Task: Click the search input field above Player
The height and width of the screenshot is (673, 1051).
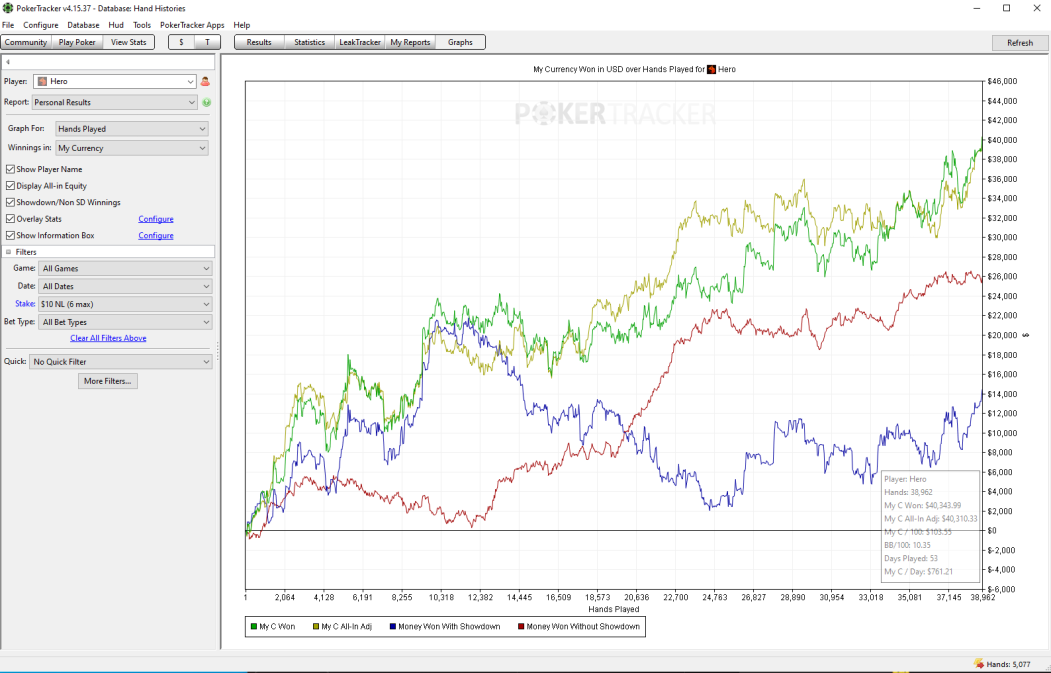Action: pos(108,62)
